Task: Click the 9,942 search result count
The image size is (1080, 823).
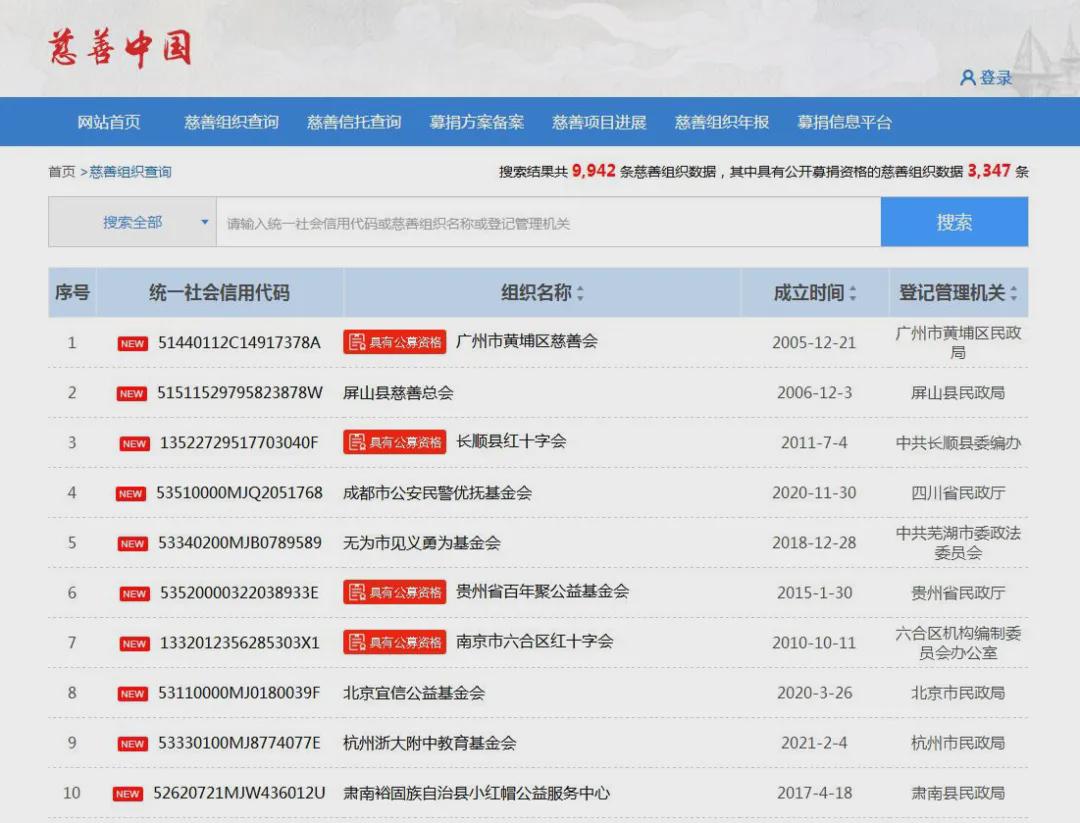Action: [593, 170]
